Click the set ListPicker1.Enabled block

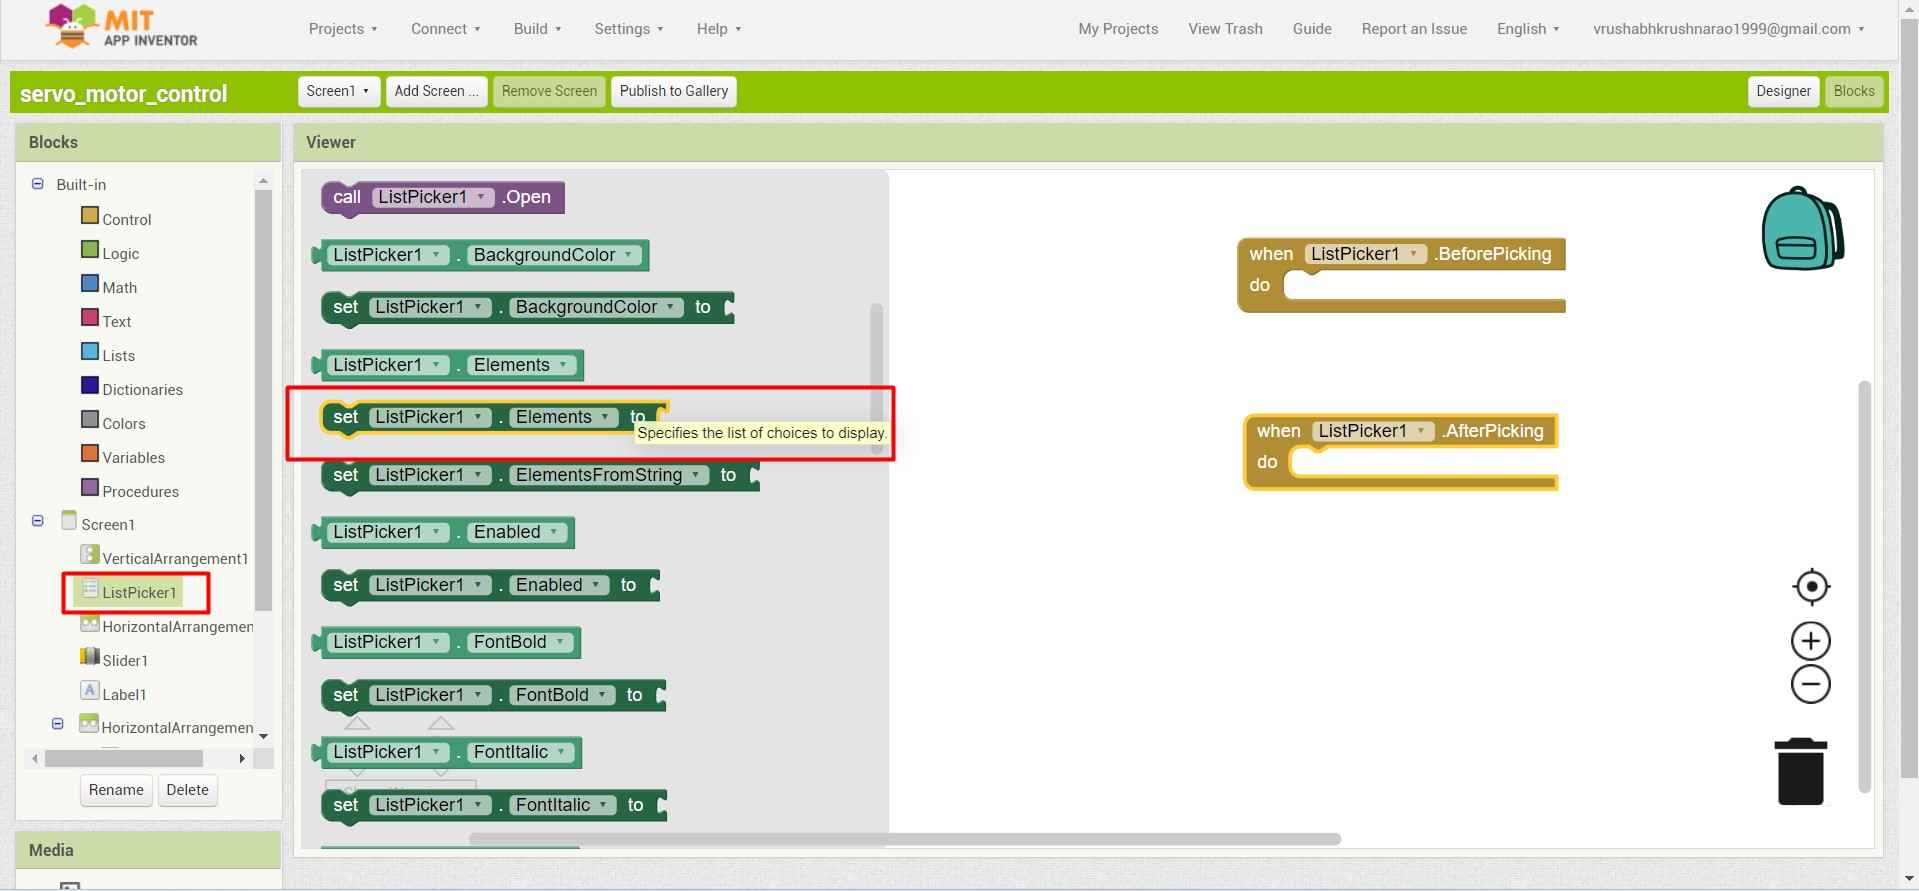(x=490, y=586)
